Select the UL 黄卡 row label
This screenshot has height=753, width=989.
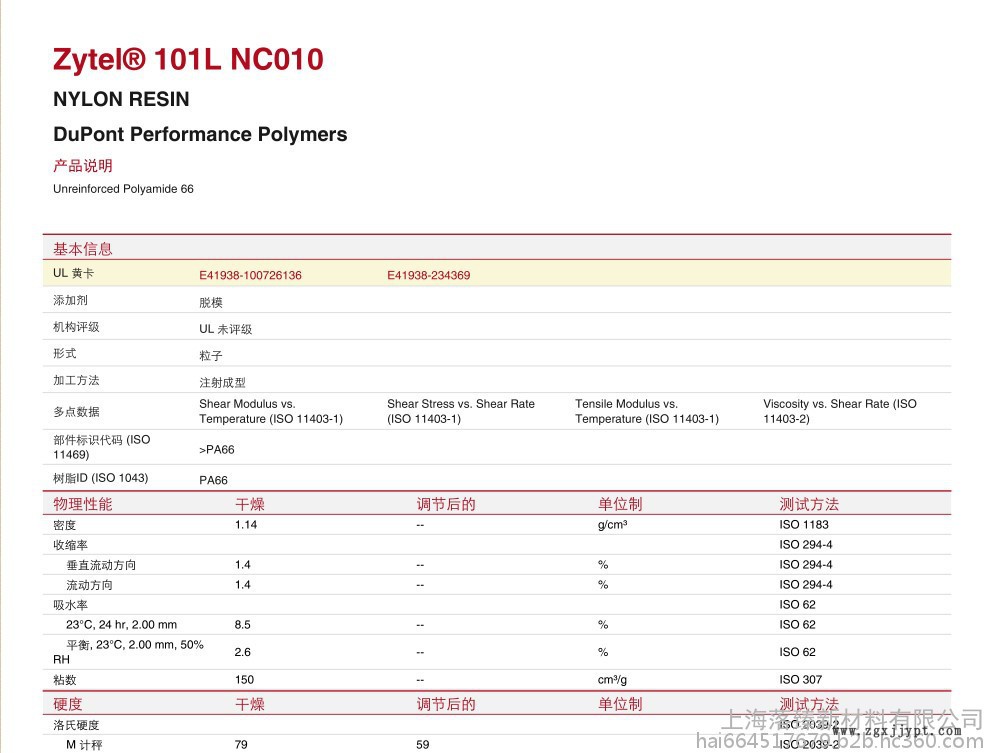click(73, 274)
